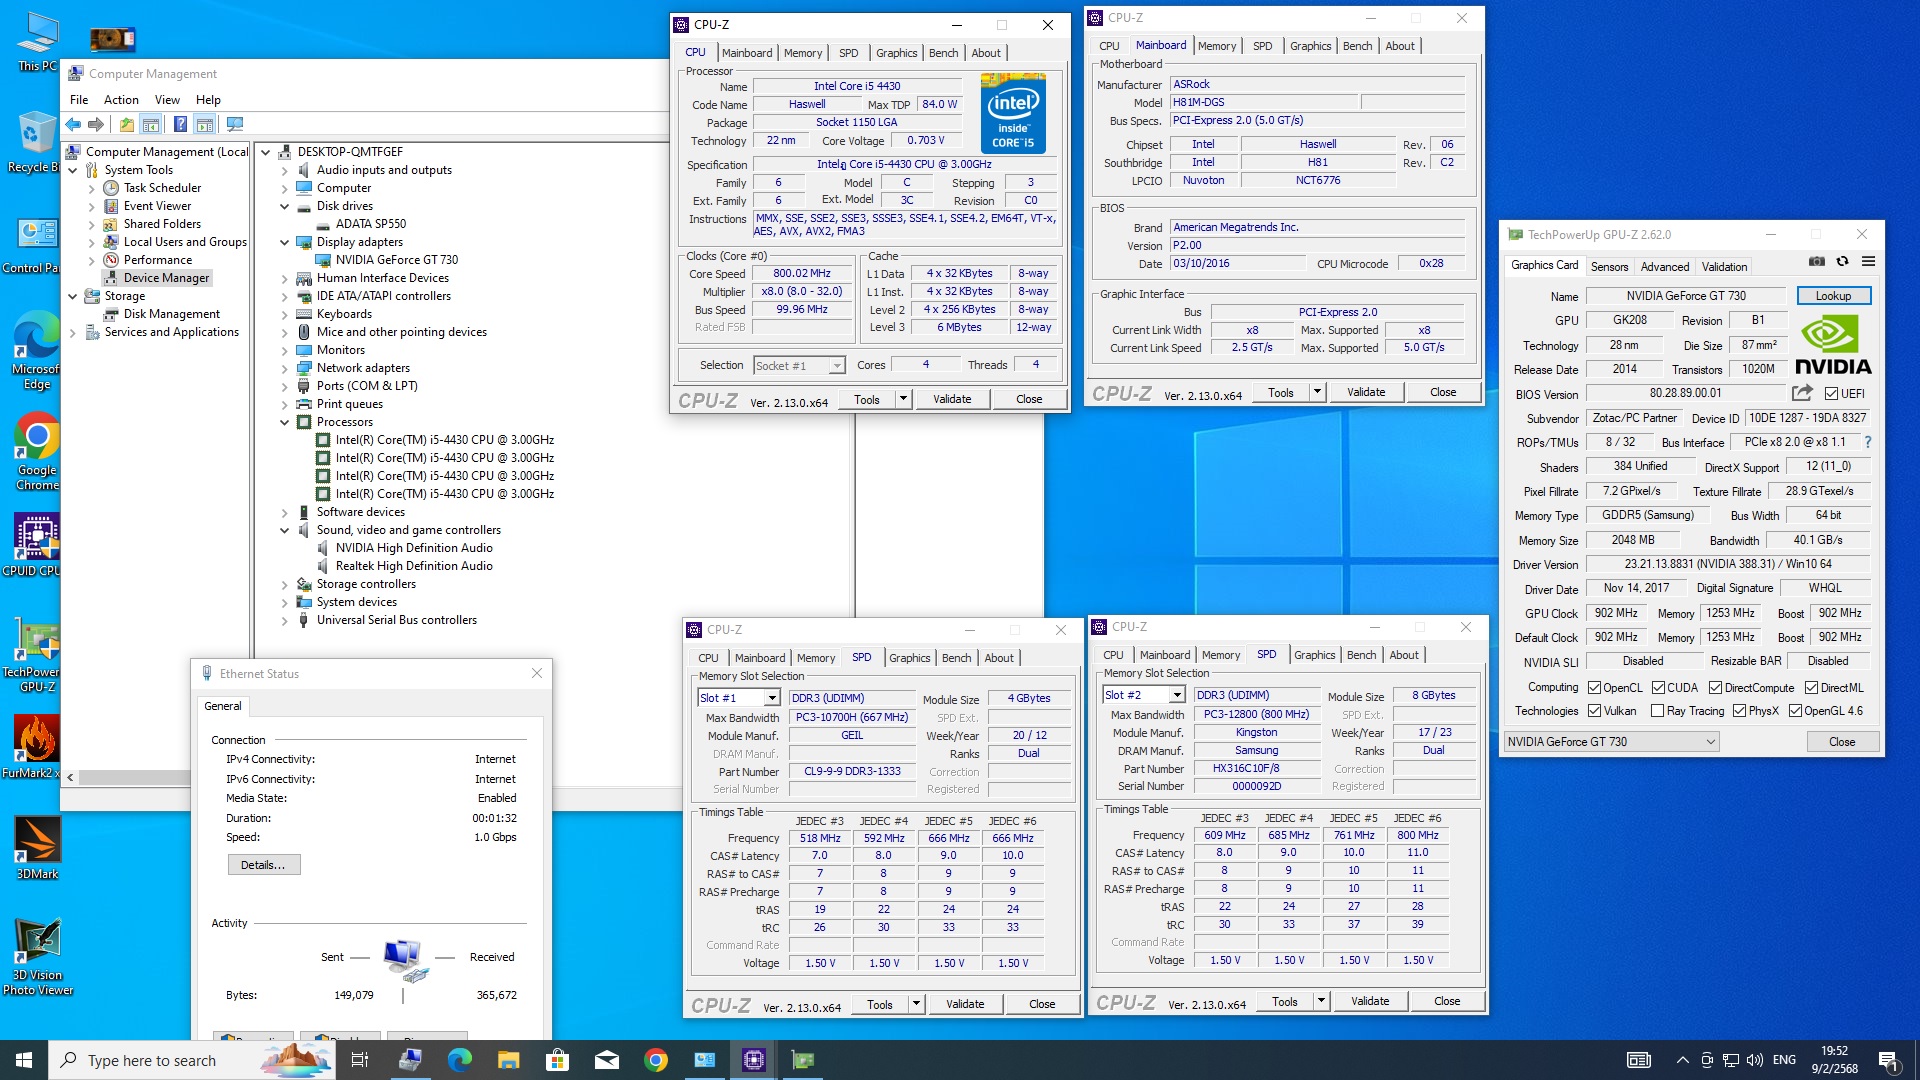Toggle the Ray Tracing checkbox
Screen dimensions: 1920x1080
[1657, 711]
